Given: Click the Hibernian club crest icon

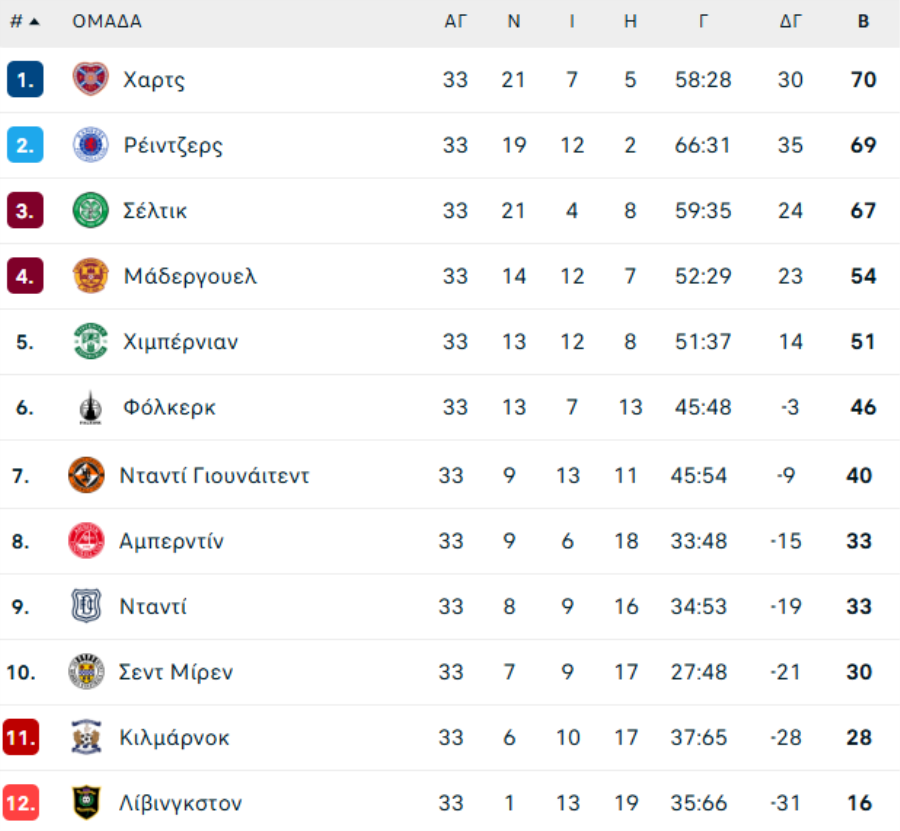Looking at the screenshot, I should point(90,341).
